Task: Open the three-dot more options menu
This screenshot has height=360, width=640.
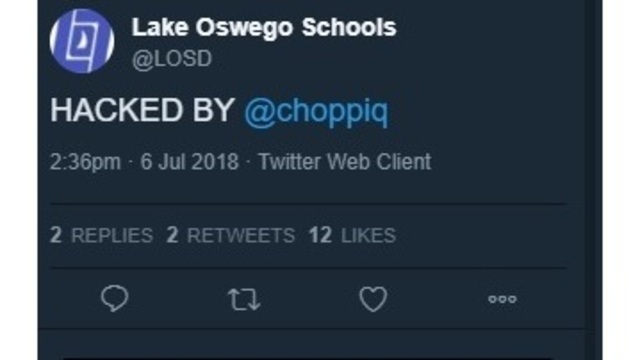Action: coord(502,299)
